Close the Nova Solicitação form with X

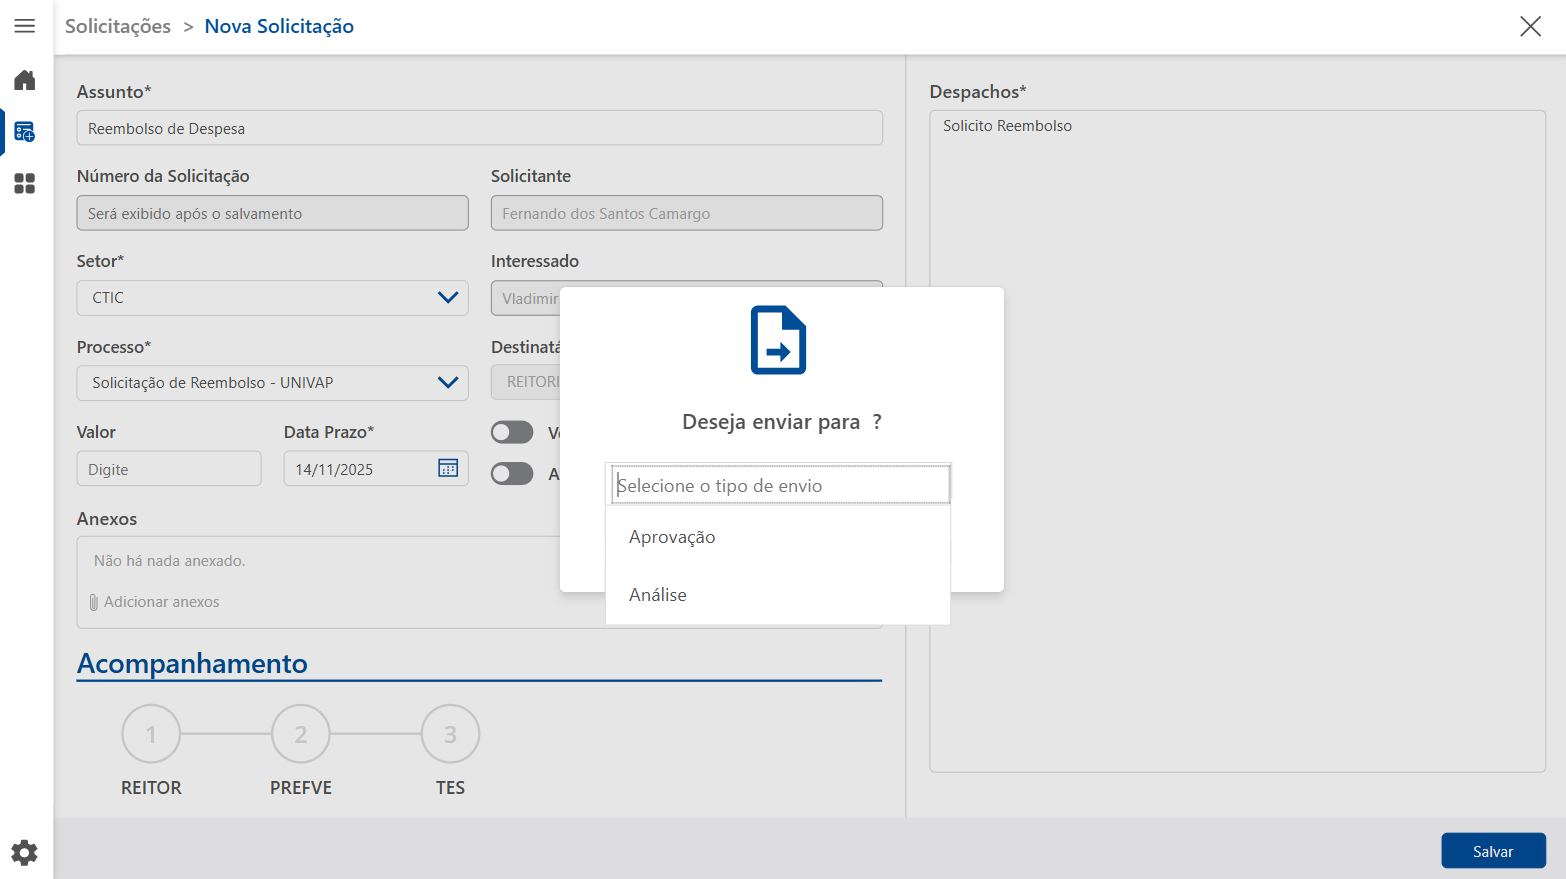1530,26
